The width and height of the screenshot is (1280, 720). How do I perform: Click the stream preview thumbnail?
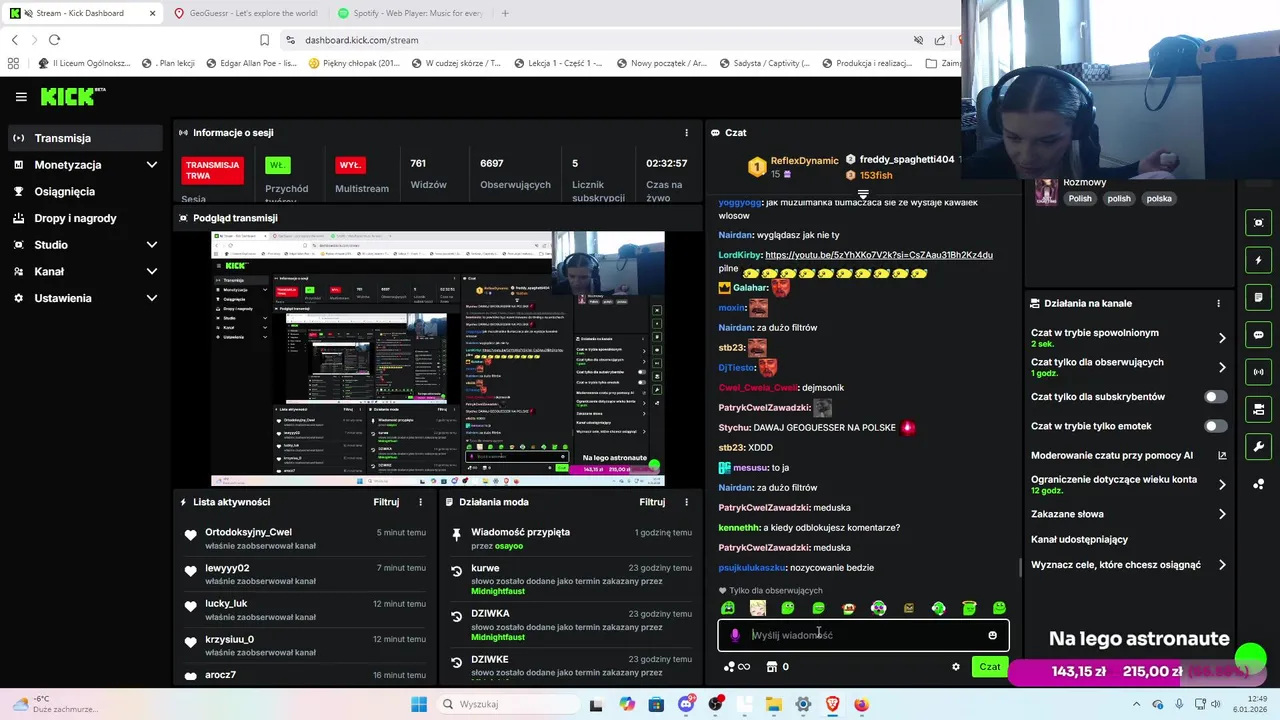[437, 358]
